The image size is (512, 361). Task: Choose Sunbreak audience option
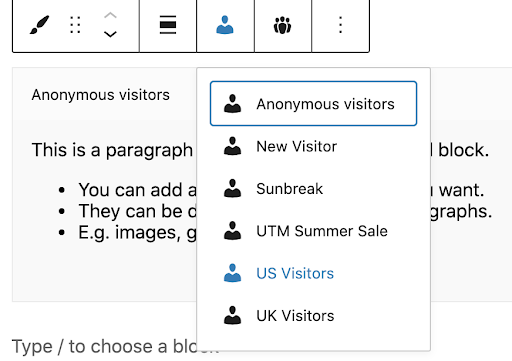313,189
